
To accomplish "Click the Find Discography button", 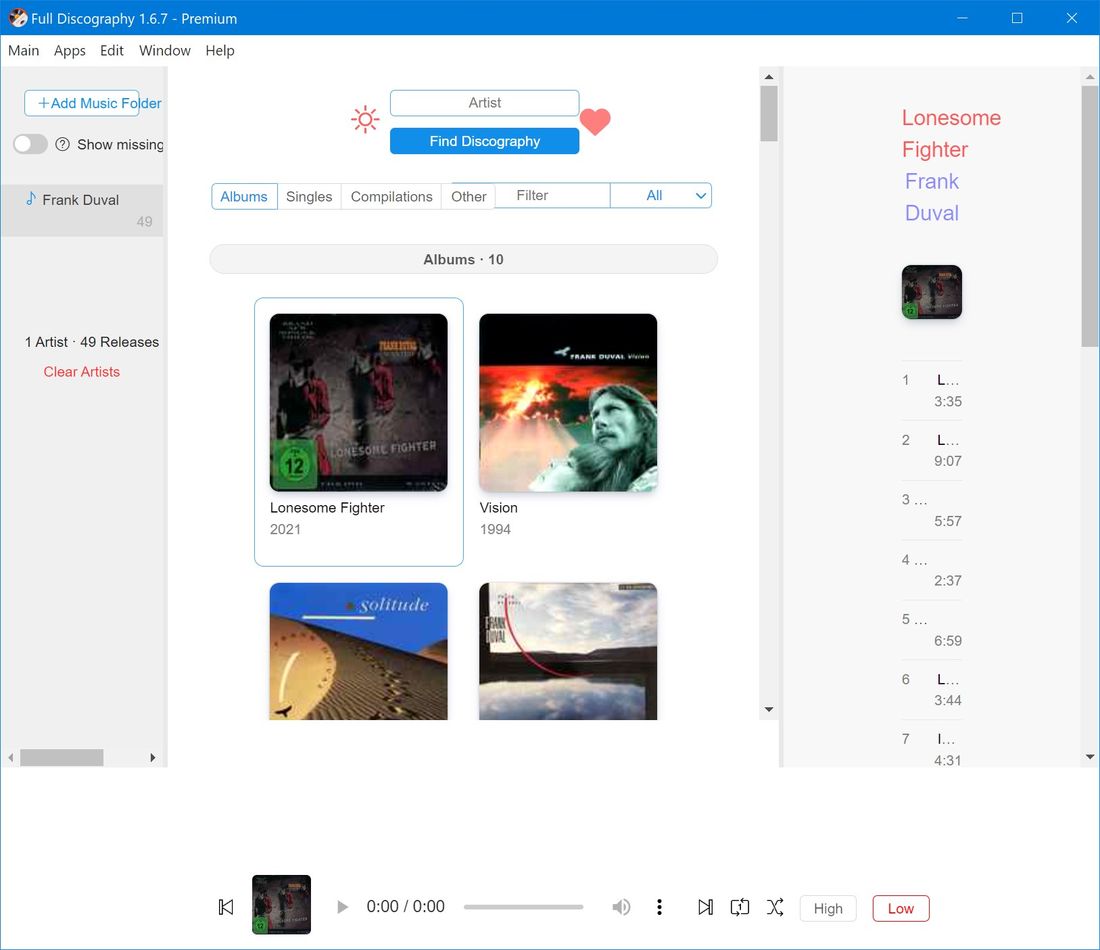I will tap(484, 141).
